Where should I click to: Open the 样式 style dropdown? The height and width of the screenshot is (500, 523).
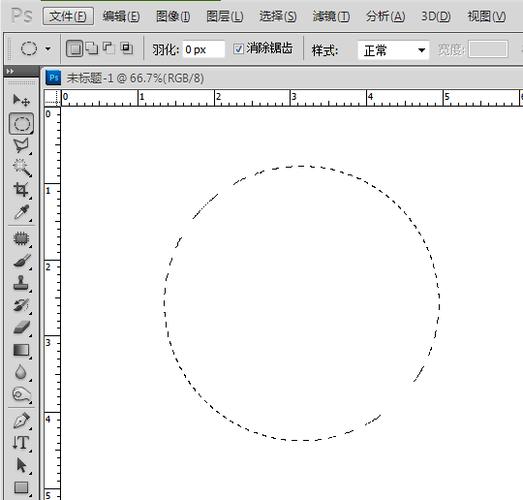pyautogui.click(x=393, y=50)
